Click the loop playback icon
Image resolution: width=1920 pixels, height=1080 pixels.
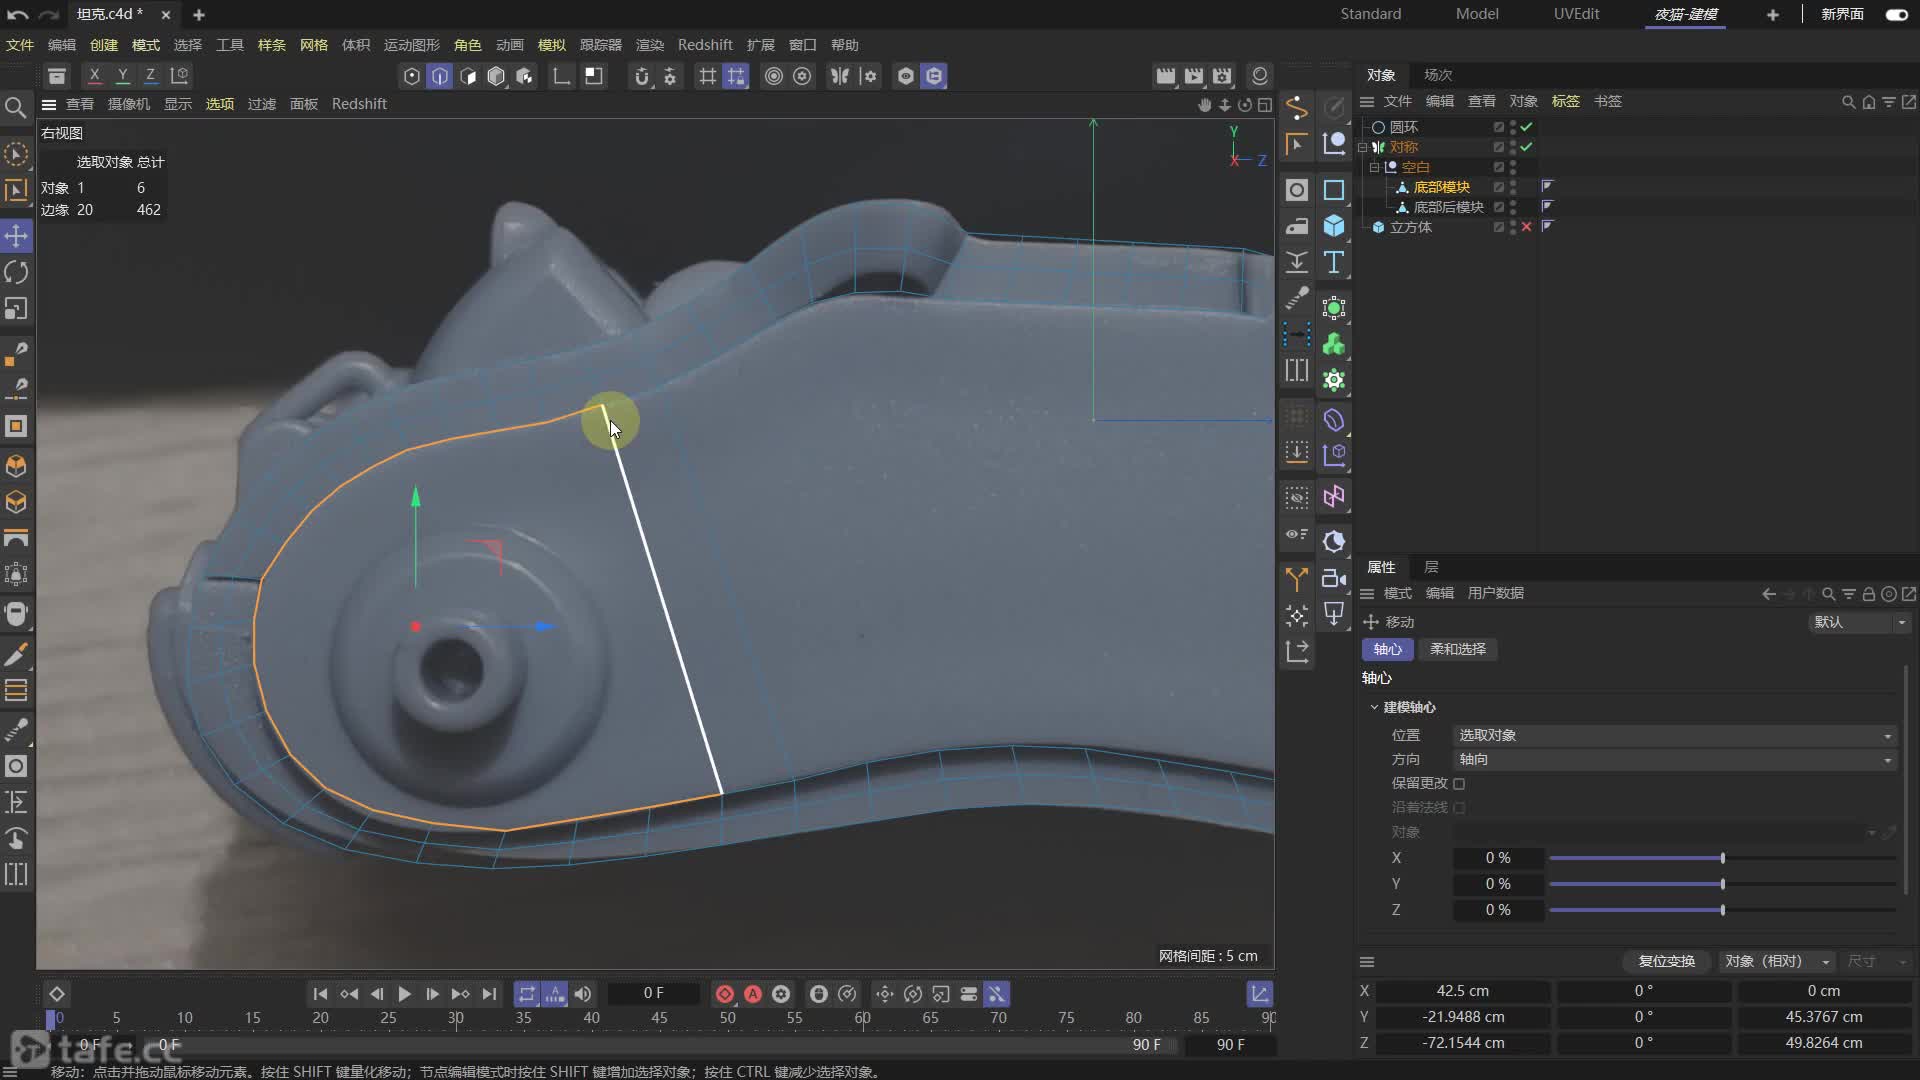coord(527,994)
